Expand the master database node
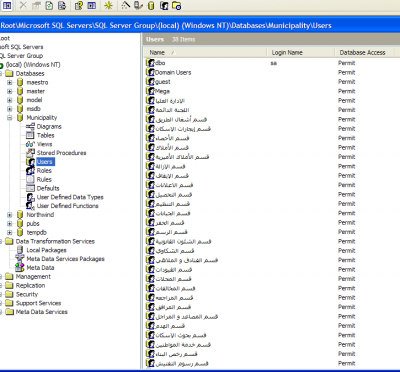 (x=10, y=91)
